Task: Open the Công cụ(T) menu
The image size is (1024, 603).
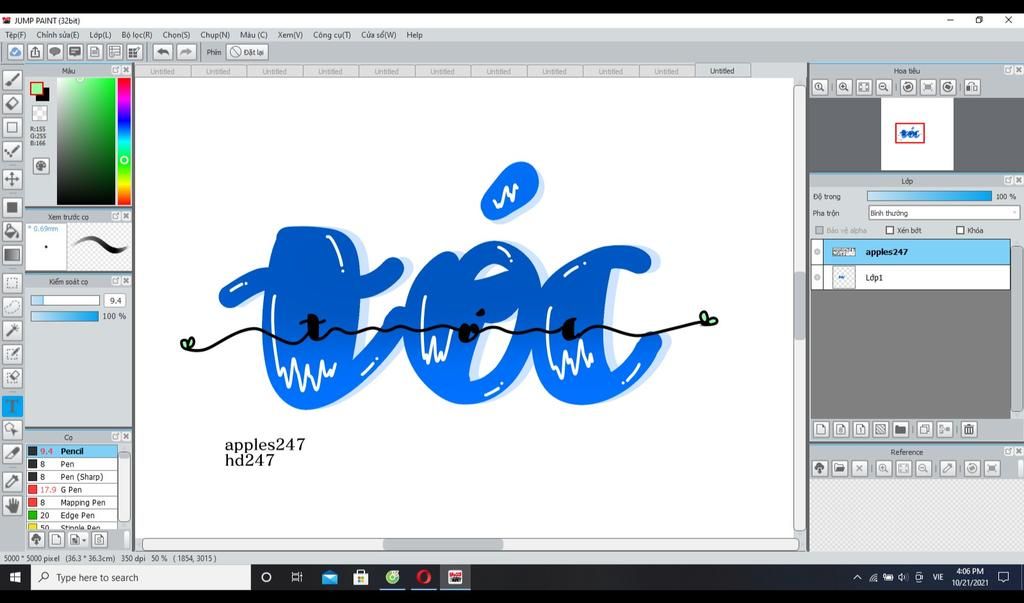Action: tap(332, 35)
